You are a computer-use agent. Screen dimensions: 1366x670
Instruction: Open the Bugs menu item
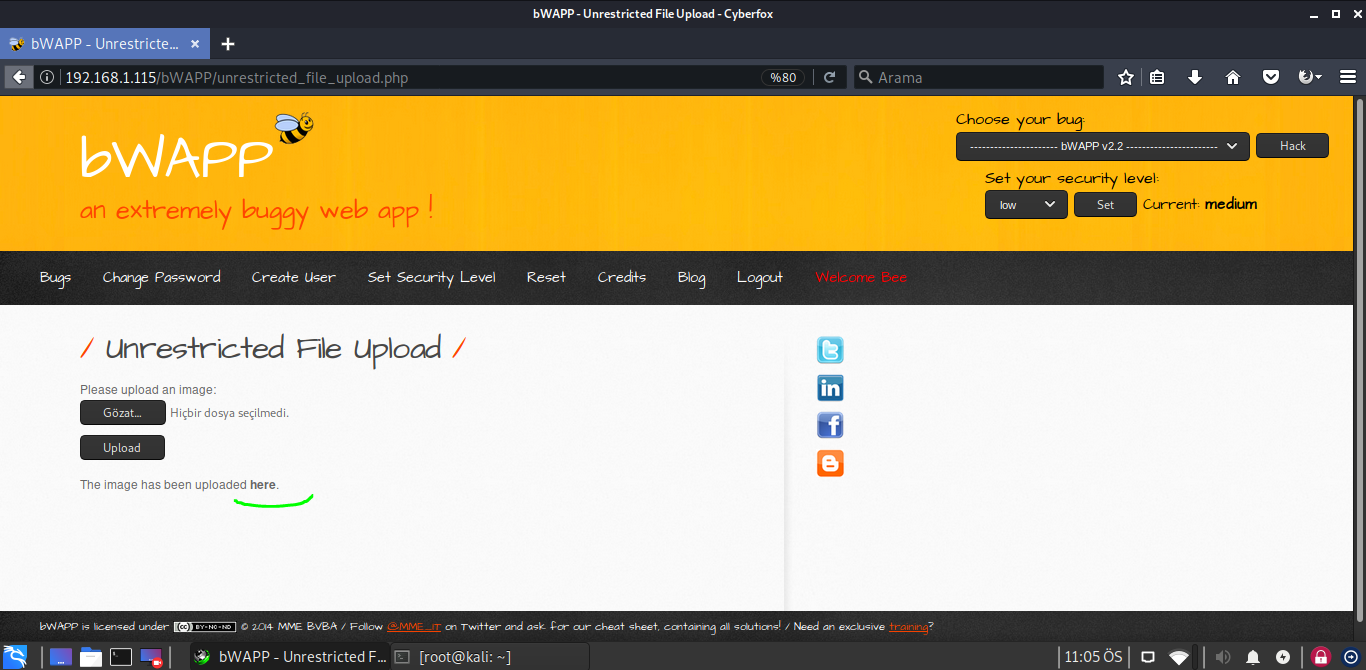pos(55,277)
